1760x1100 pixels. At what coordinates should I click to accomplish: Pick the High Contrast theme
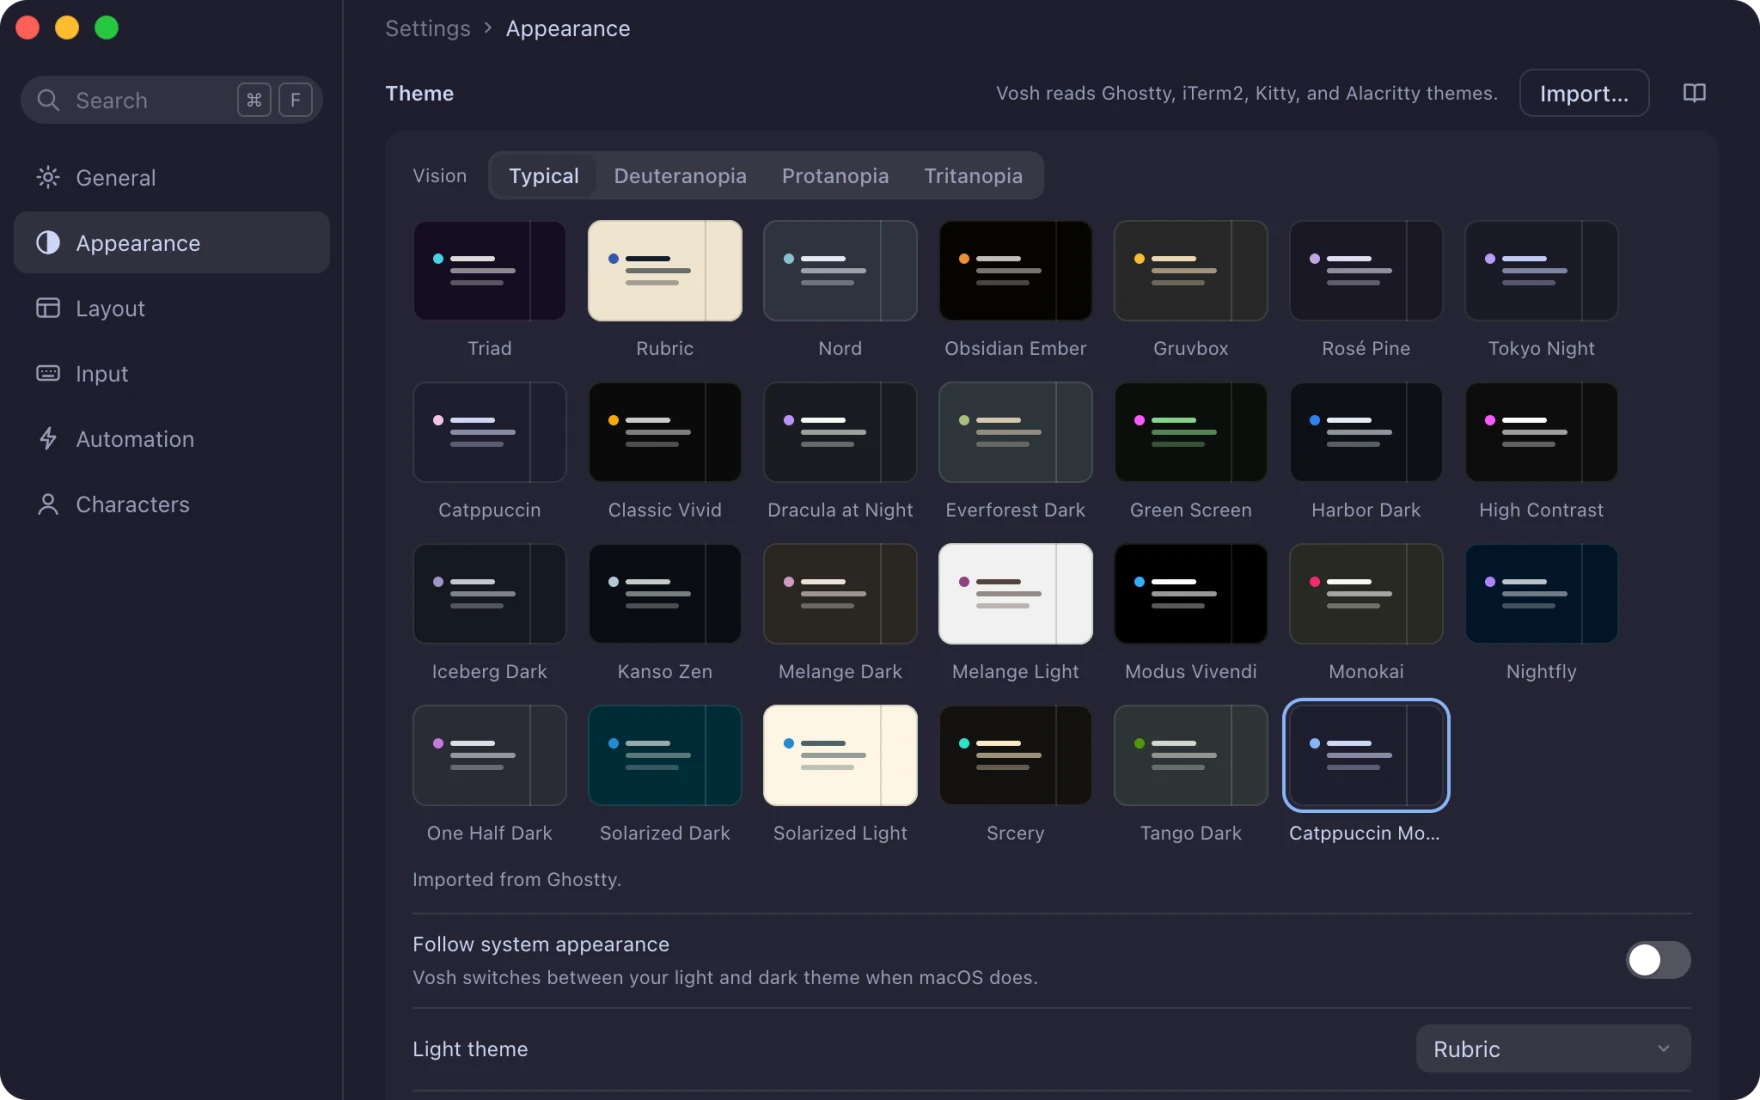pyautogui.click(x=1541, y=432)
